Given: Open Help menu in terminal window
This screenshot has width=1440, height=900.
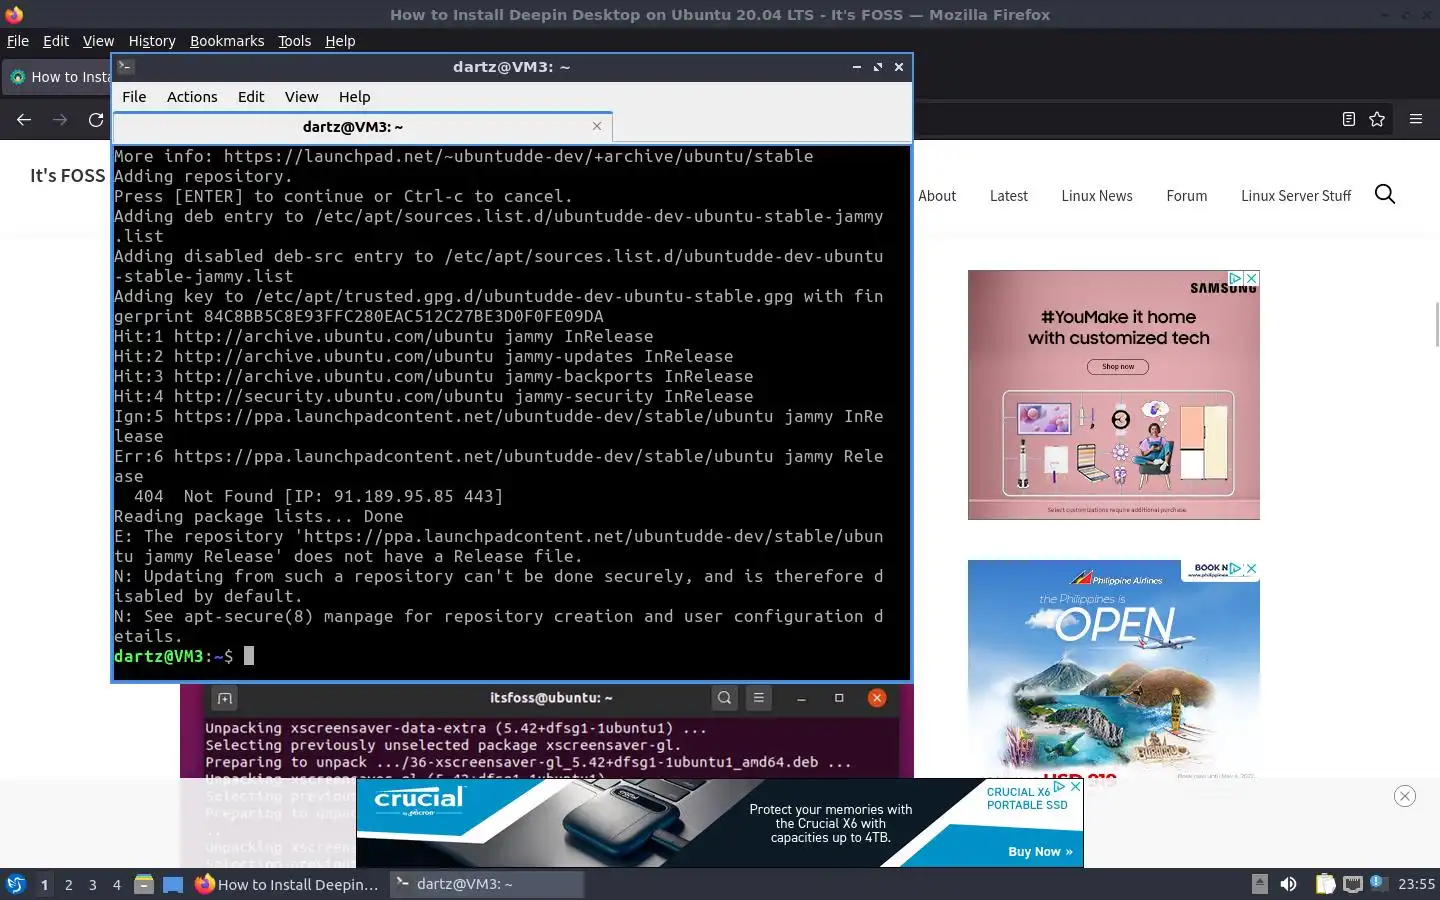Looking at the screenshot, I should [x=354, y=97].
